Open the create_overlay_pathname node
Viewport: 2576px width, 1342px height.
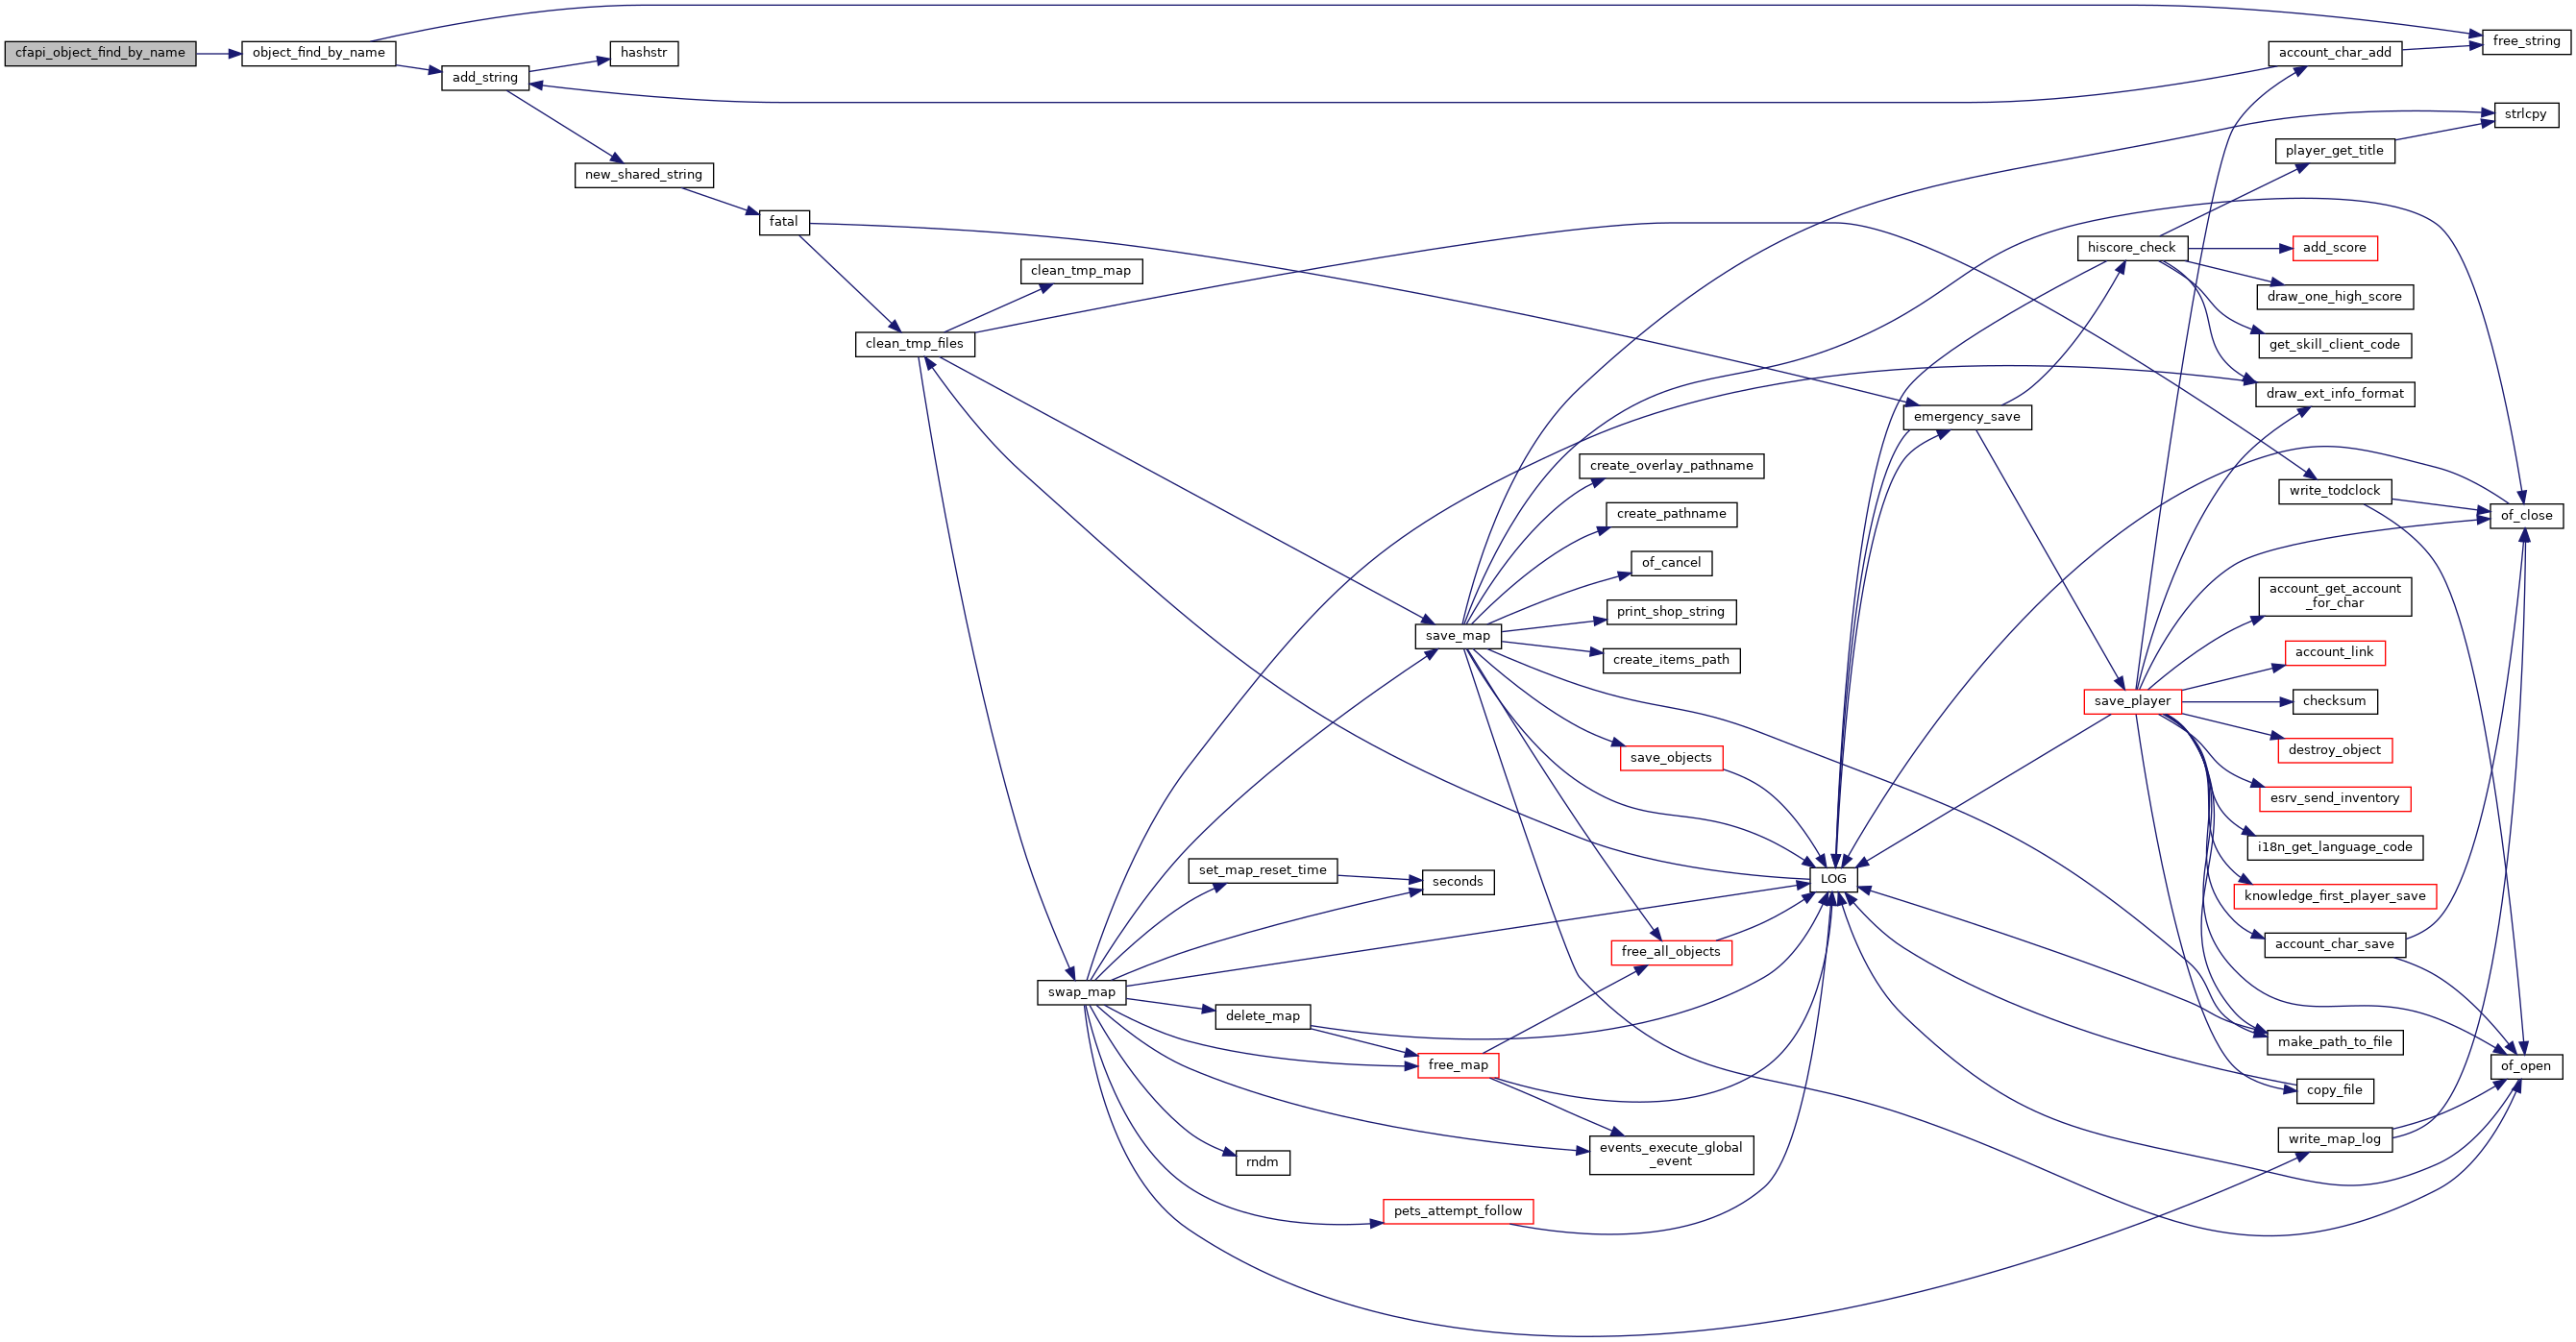1672,466
